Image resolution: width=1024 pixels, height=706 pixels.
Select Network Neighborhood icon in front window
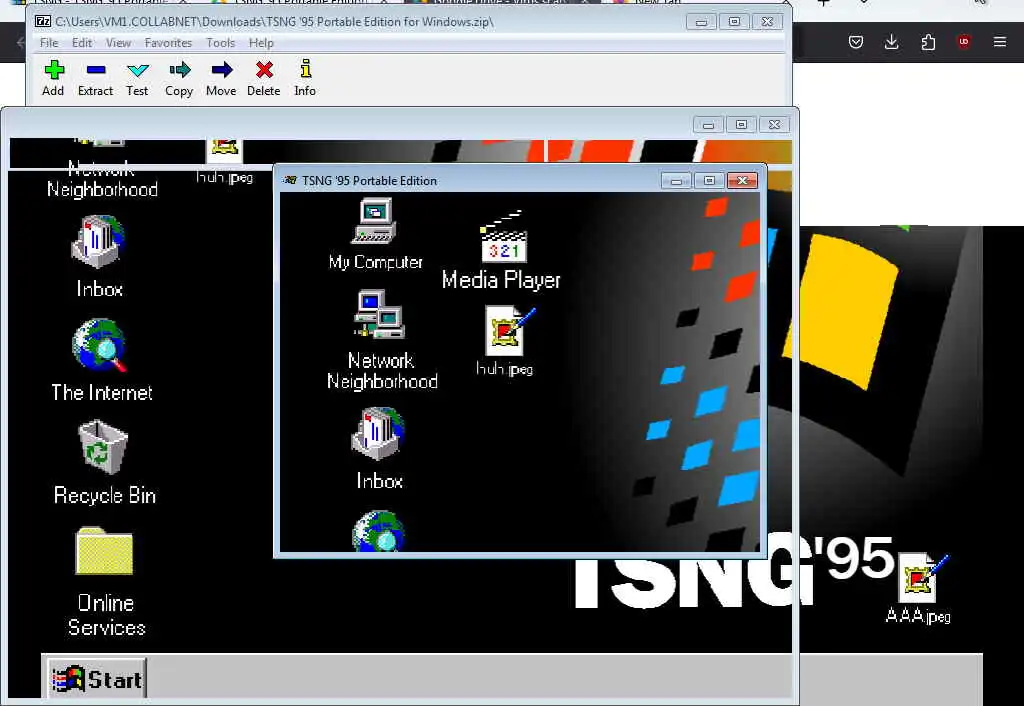pos(379,314)
